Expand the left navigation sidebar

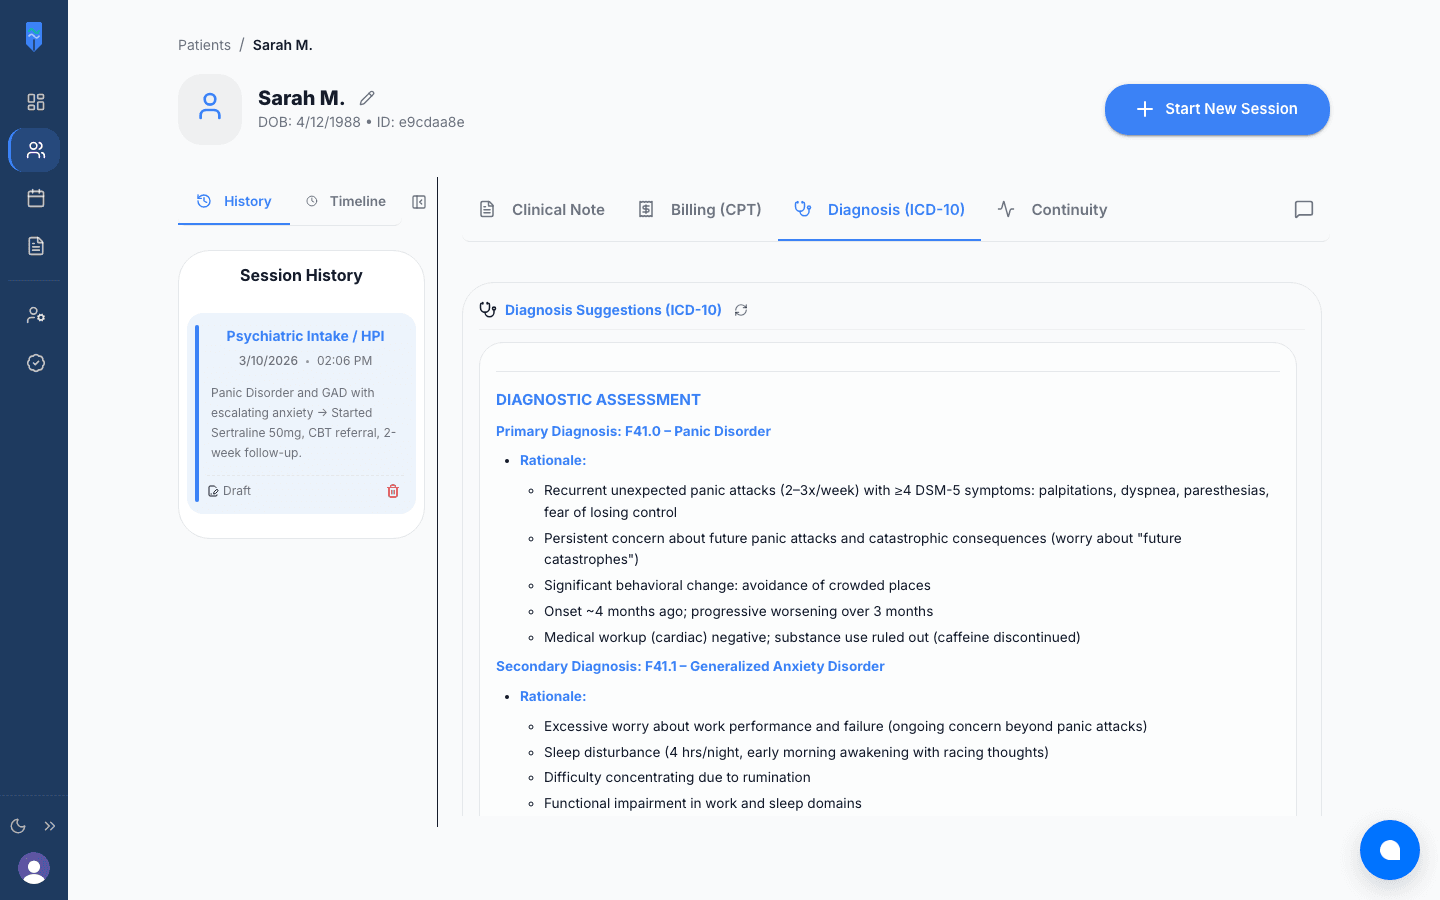(x=50, y=826)
